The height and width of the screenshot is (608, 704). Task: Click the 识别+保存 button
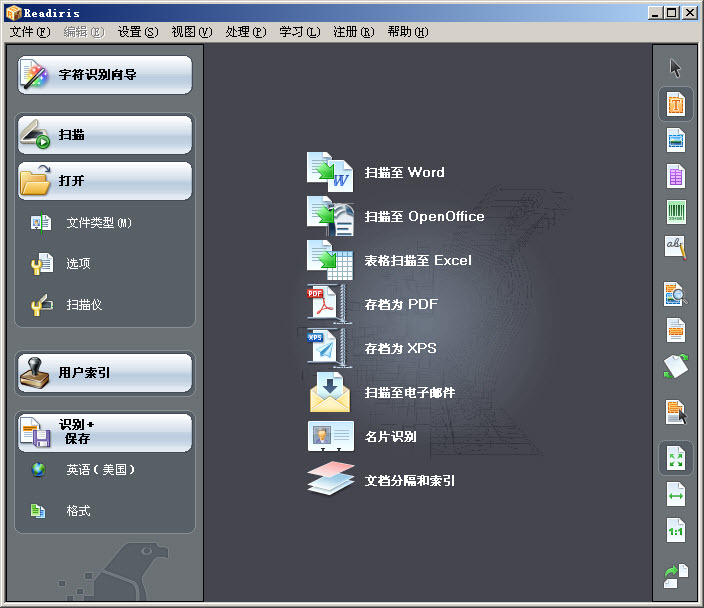pos(105,432)
